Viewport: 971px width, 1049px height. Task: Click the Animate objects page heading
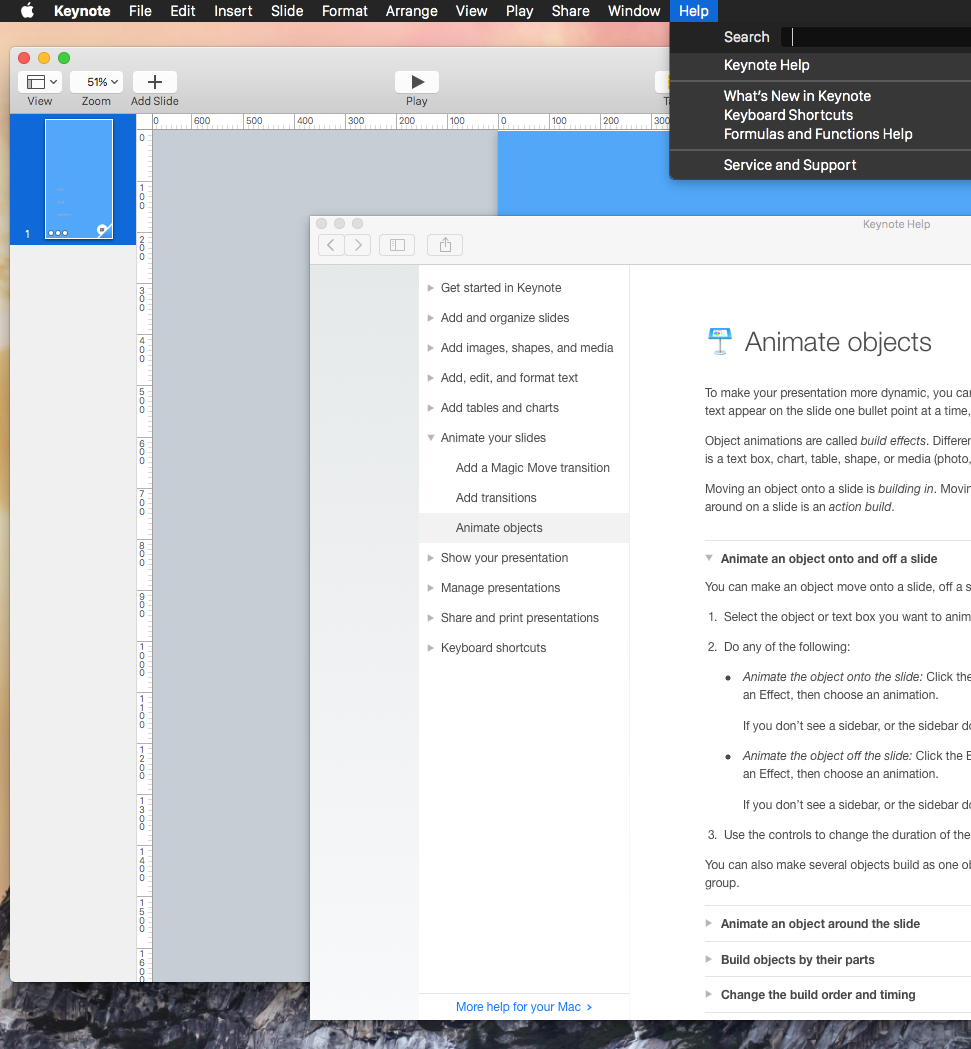point(838,342)
